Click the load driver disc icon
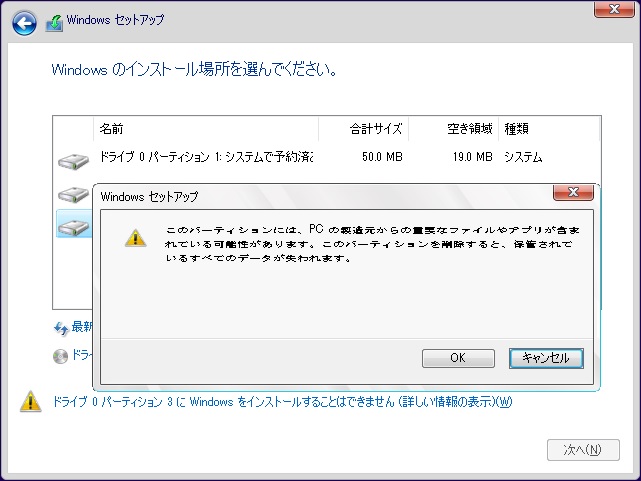The image size is (641, 481). (61, 356)
